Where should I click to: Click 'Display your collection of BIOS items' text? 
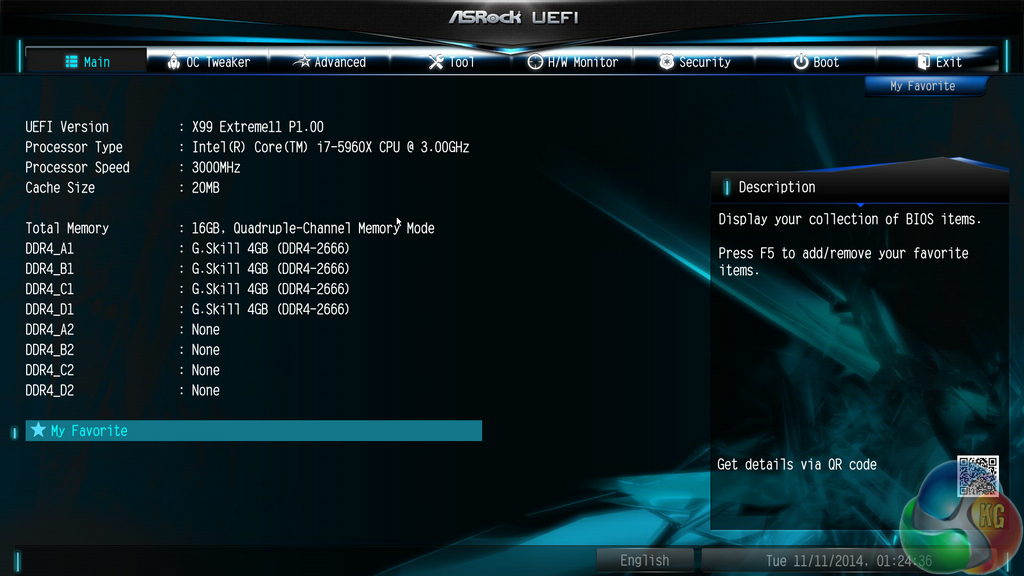coord(850,219)
